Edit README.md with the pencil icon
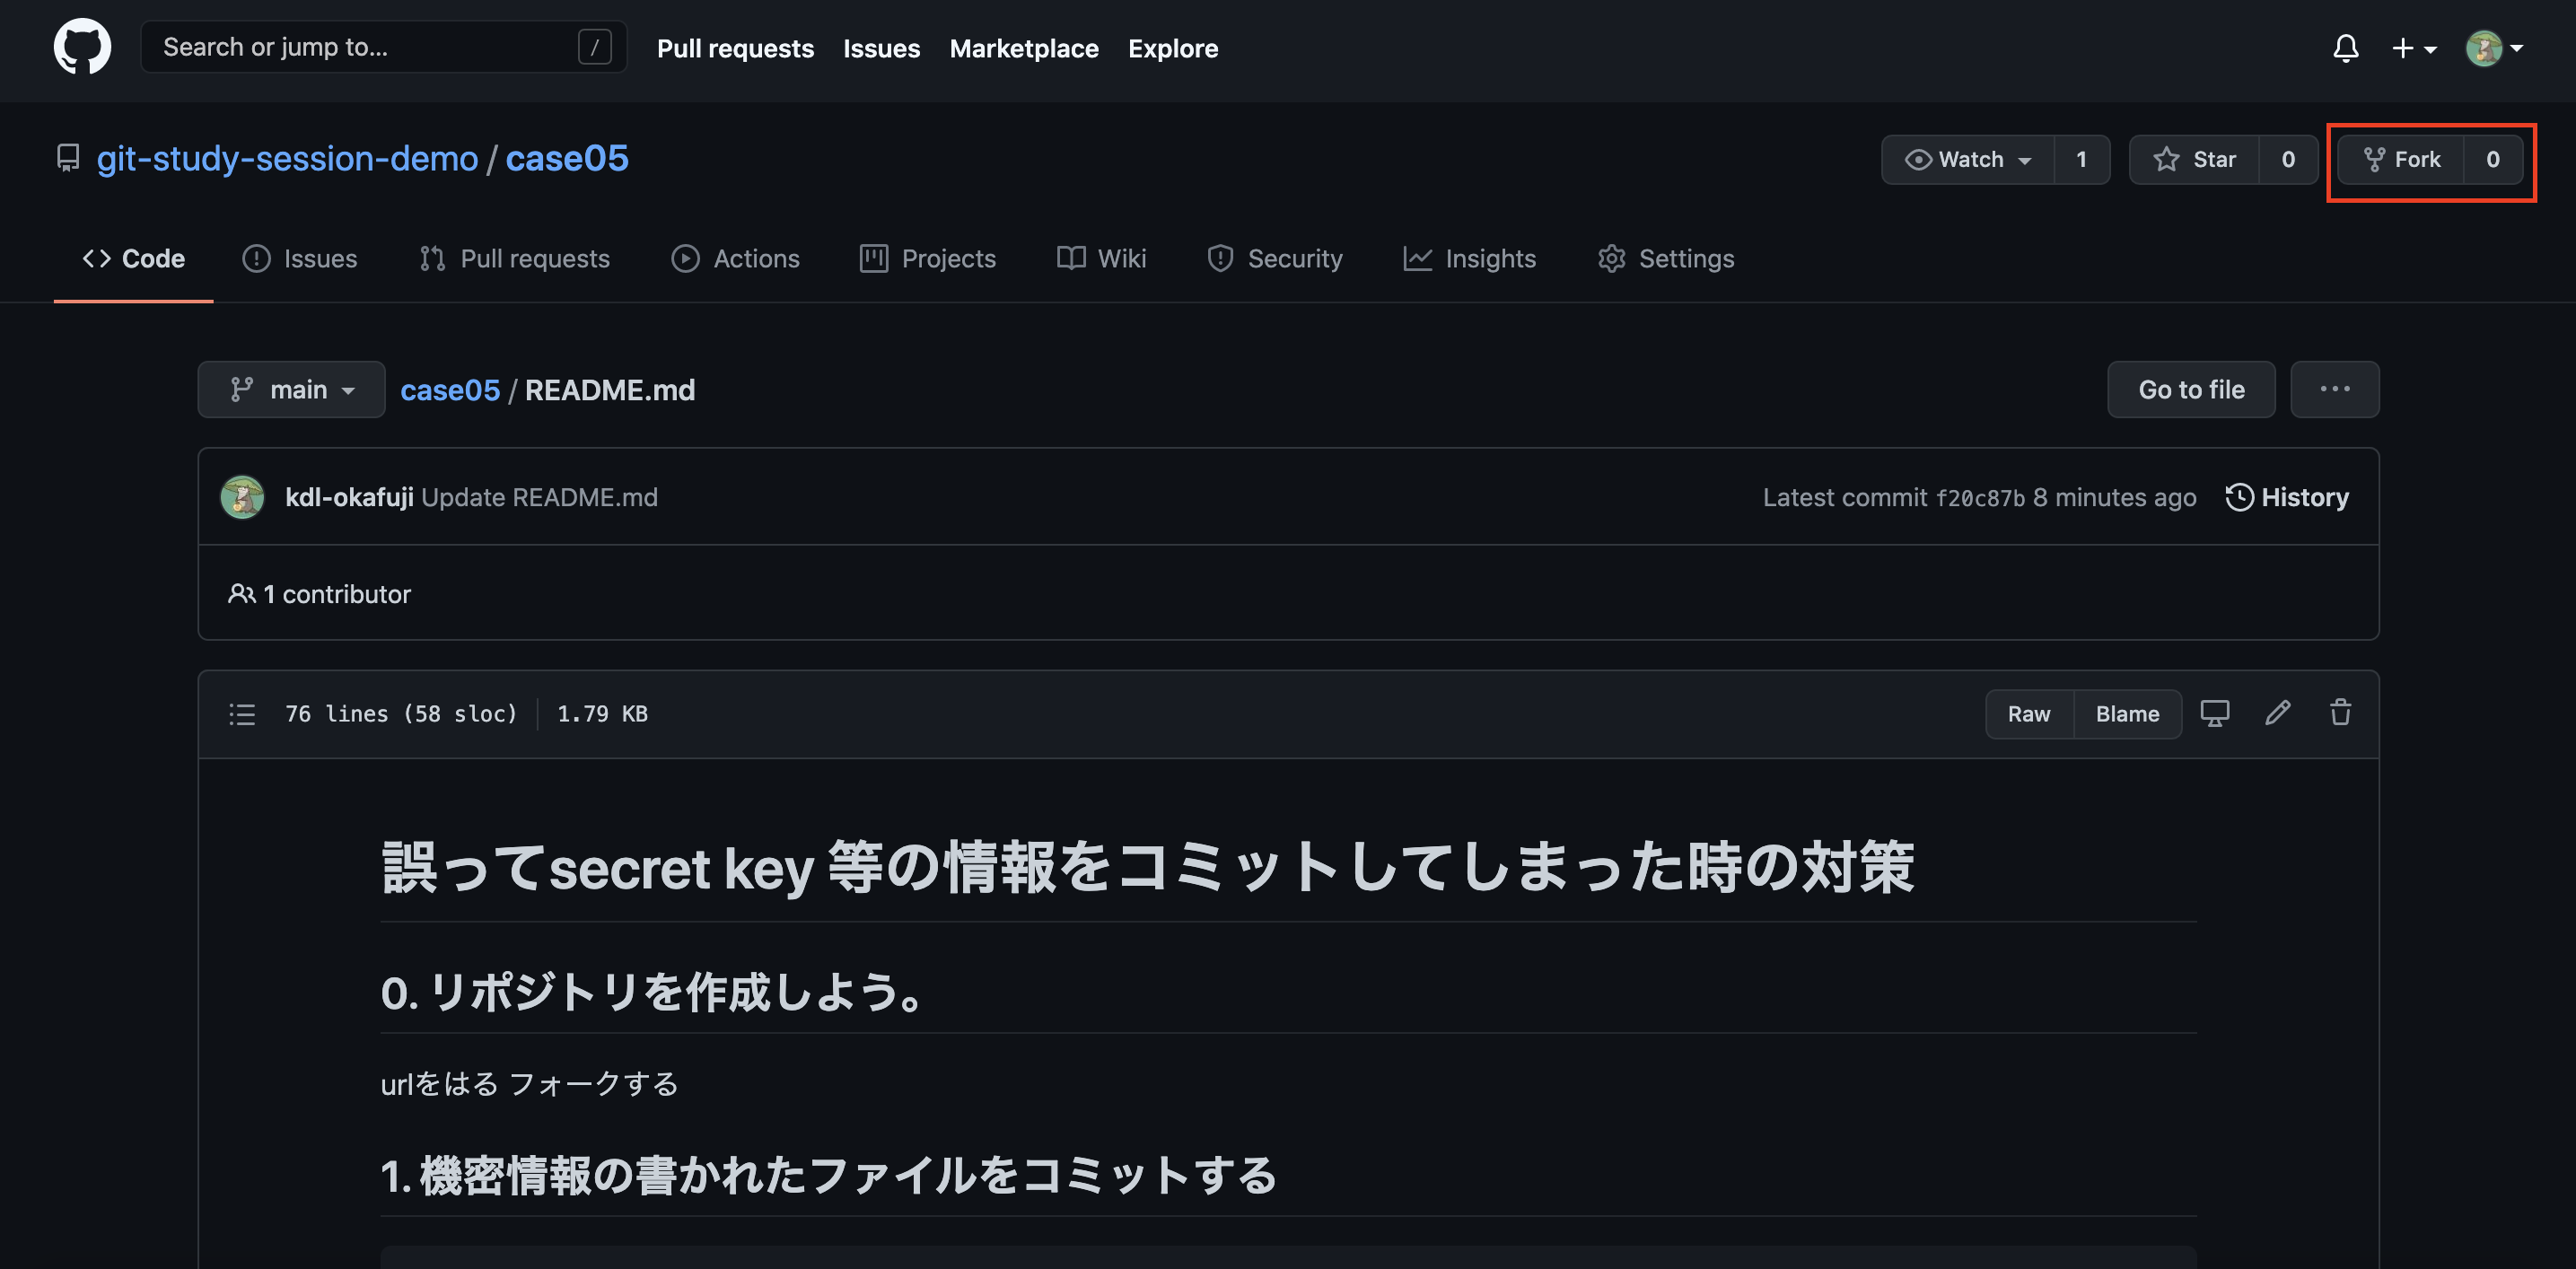This screenshot has width=2576, height=1269. [x=2278, y=712]
